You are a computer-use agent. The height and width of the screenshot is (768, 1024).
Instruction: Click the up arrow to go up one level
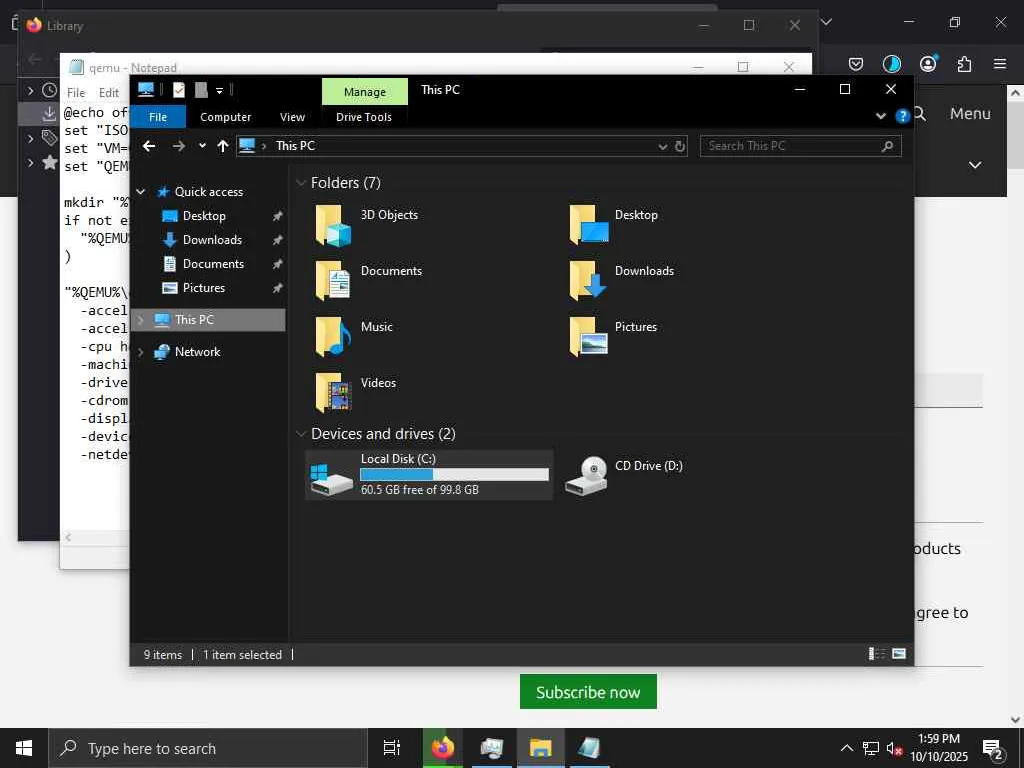(x=223, y=146)
